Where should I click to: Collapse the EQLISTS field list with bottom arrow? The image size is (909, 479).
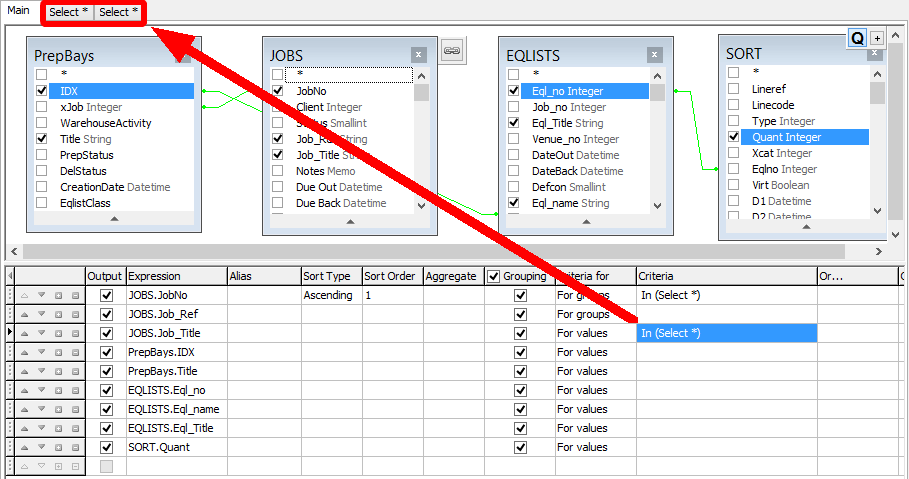[x=586, y=218]
